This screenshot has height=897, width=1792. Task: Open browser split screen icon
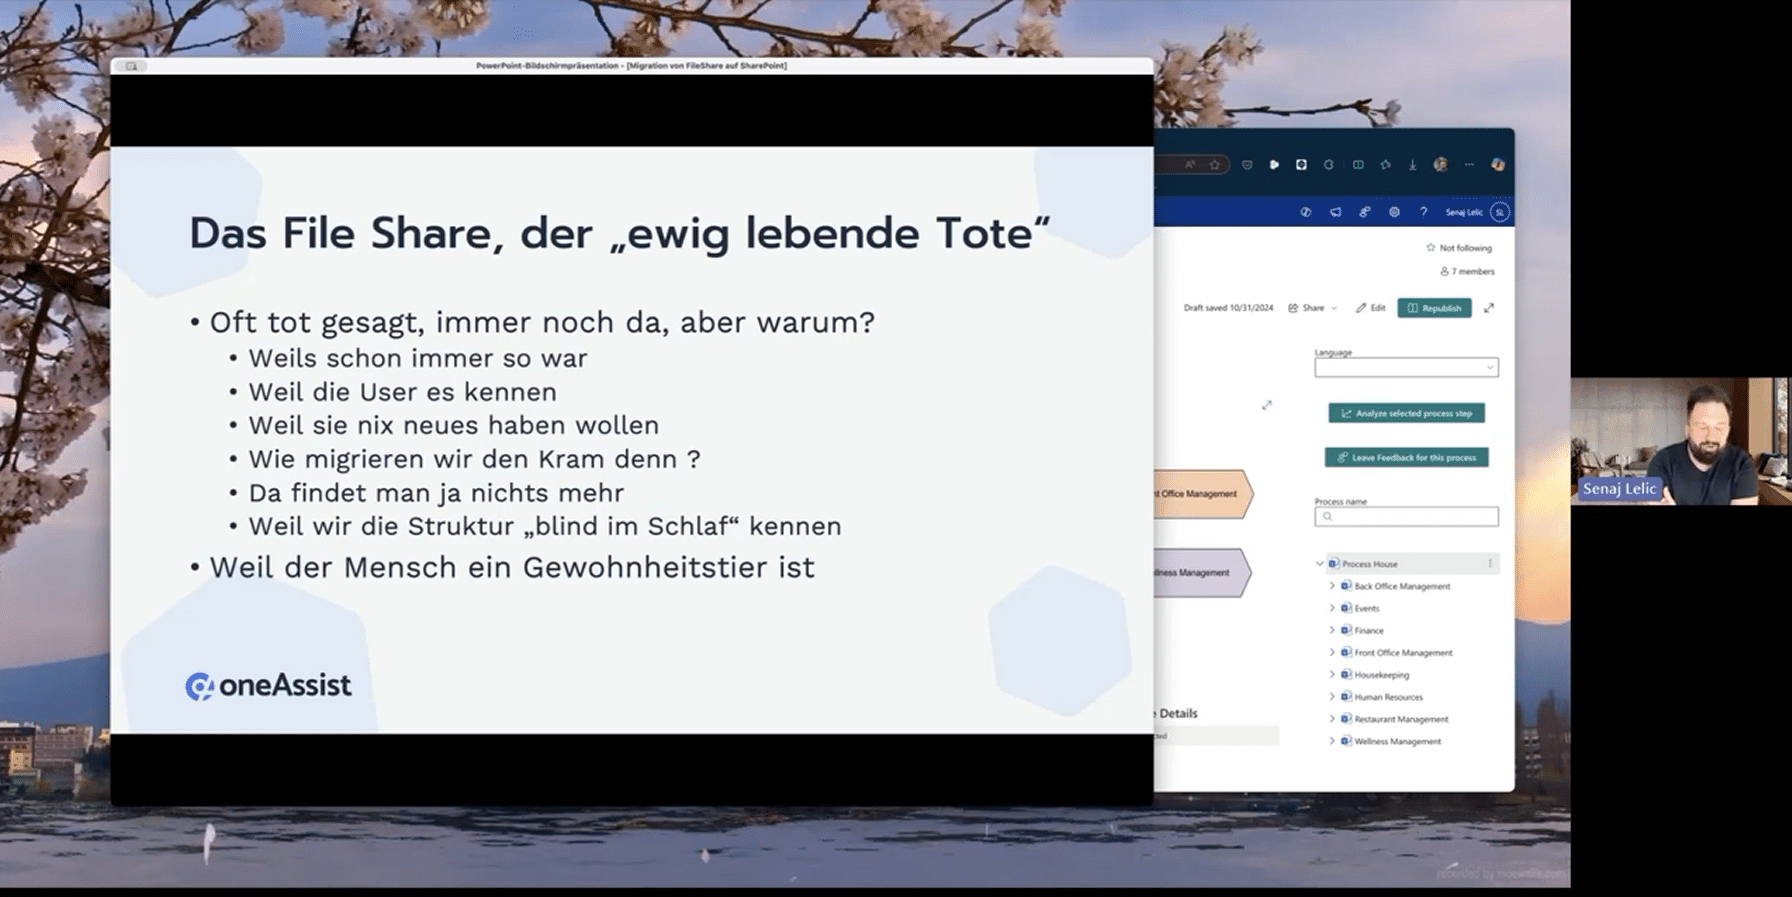[1358, 165]
